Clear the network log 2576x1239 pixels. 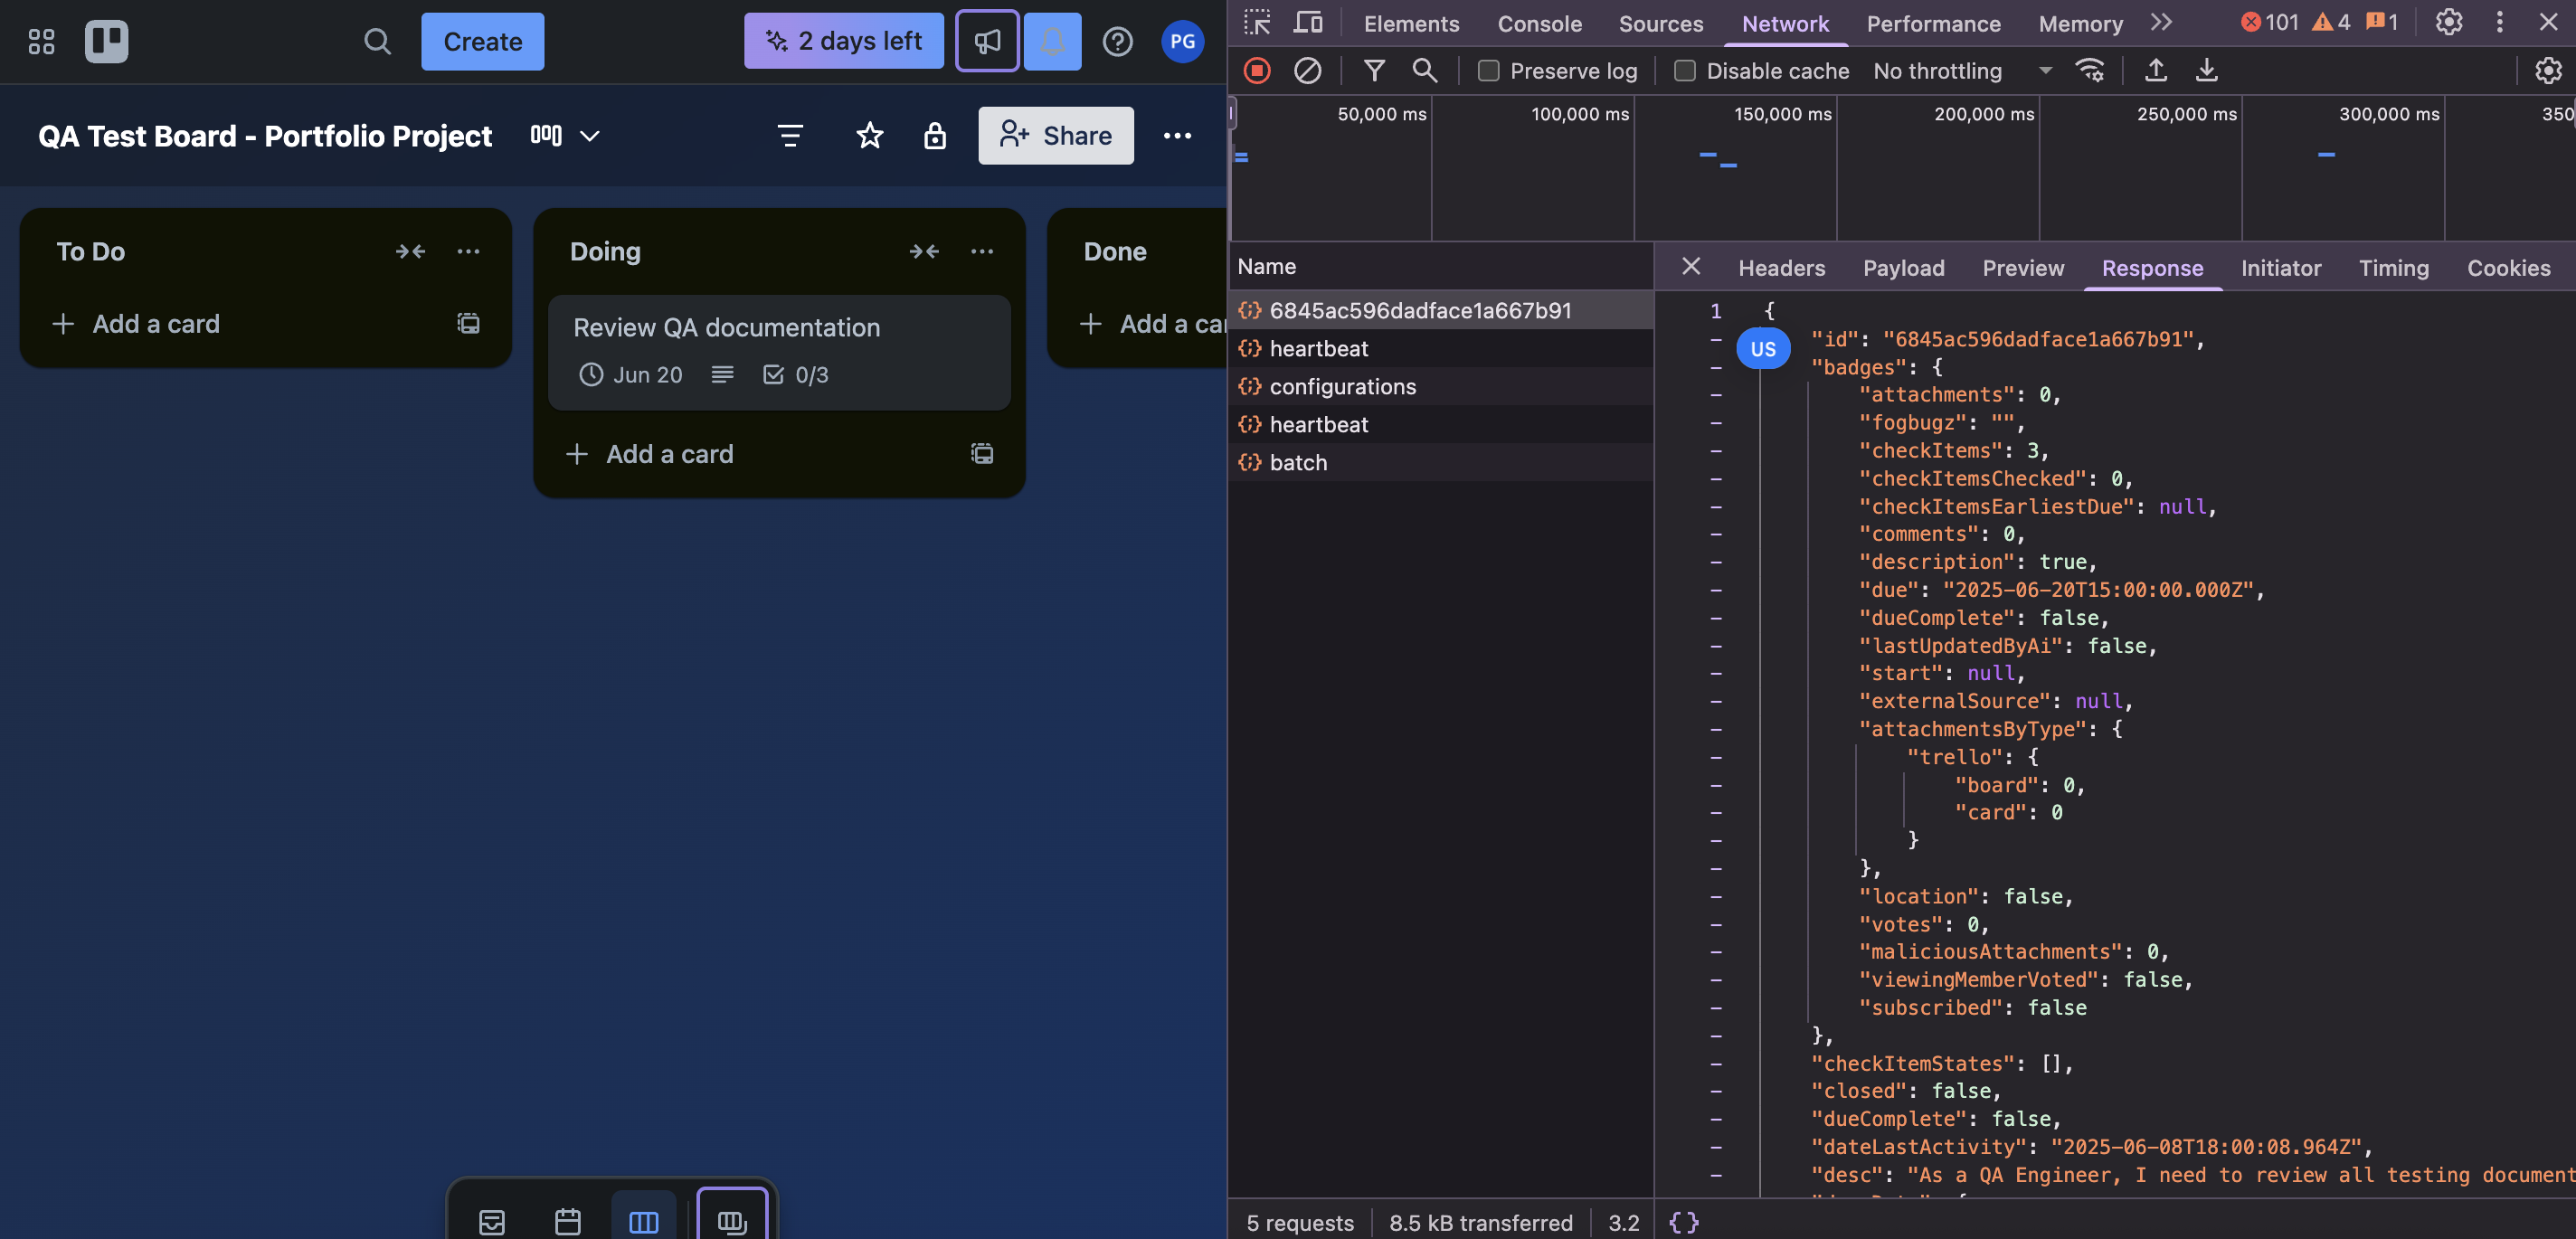coord(1307,70)
